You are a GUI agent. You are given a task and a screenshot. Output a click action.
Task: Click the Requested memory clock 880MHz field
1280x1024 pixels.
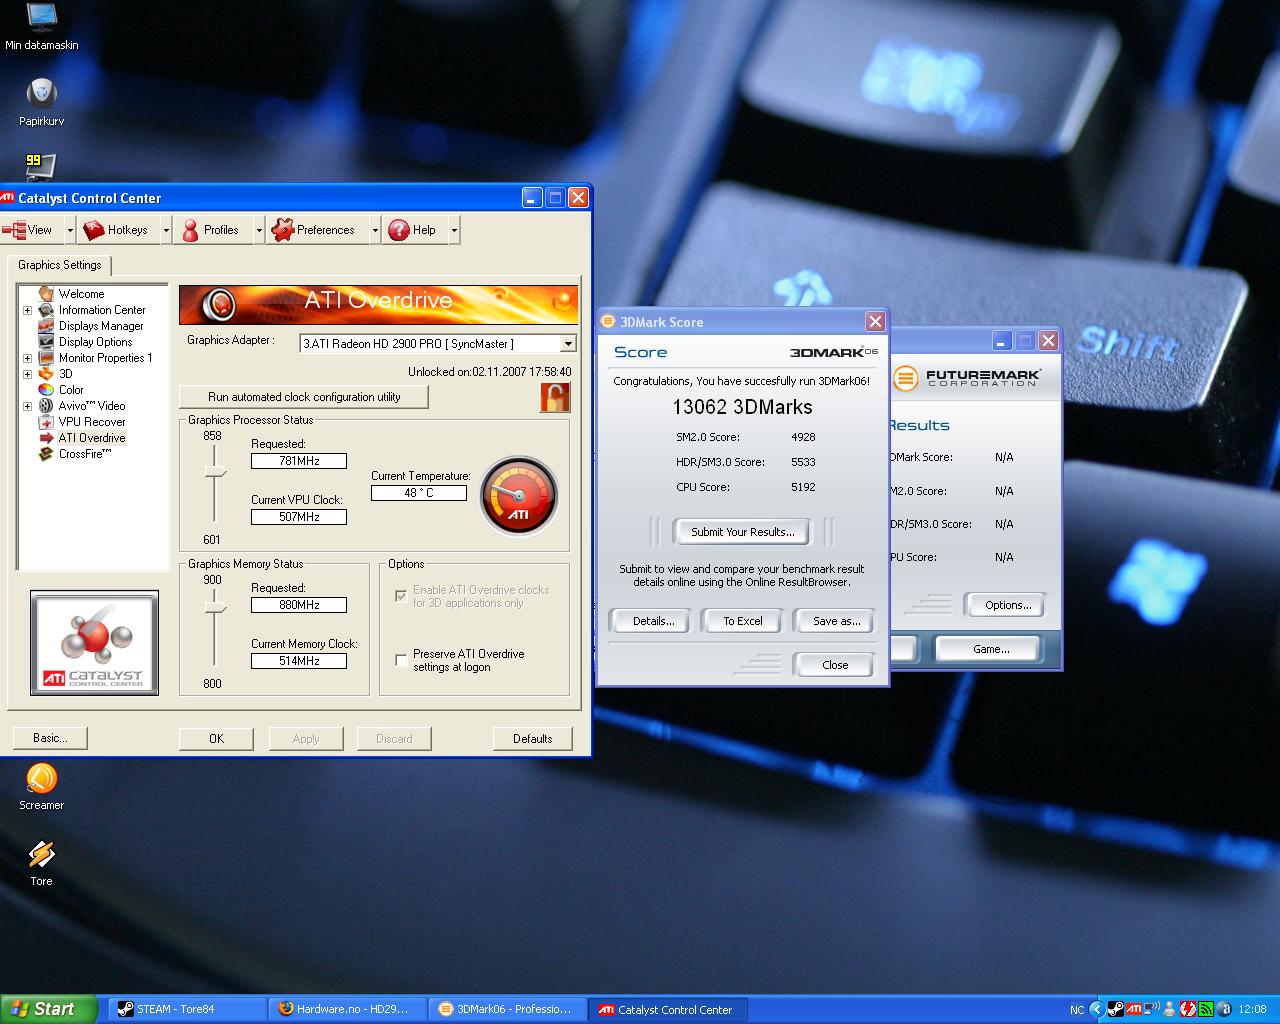click(299, 605)
